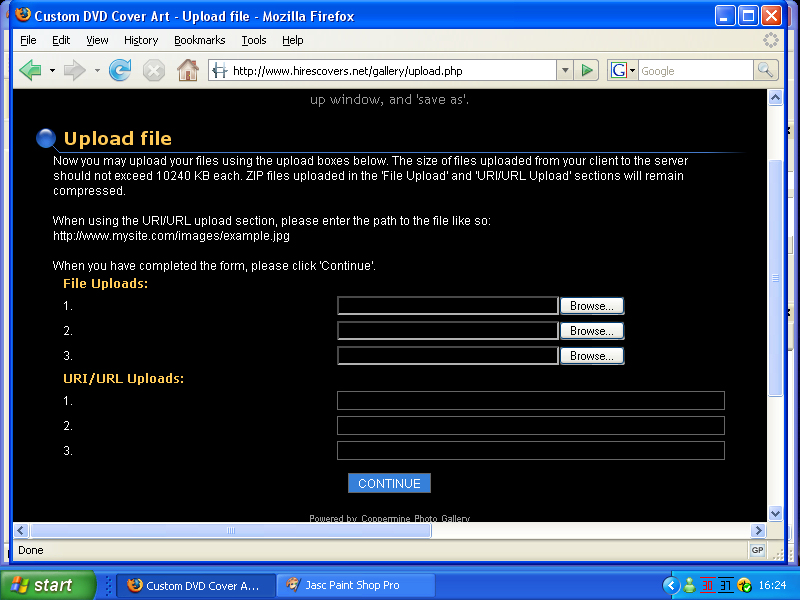Click the Reload page icon

(x=120, y=71)
